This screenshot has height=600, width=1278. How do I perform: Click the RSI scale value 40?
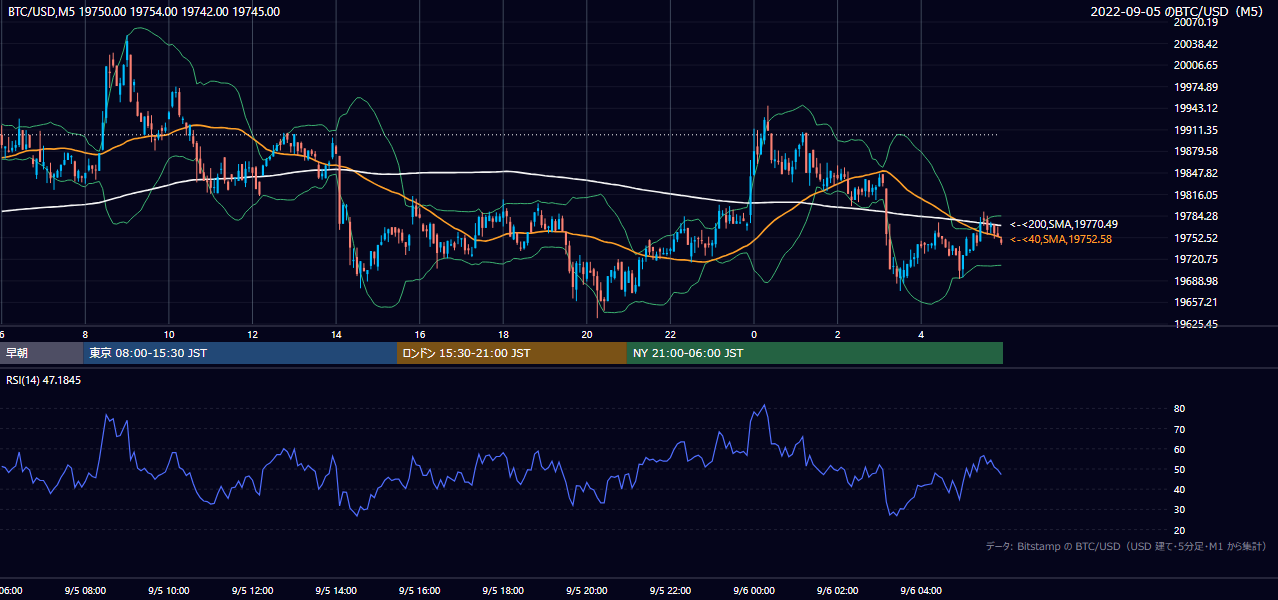[x=1180, y=489]
